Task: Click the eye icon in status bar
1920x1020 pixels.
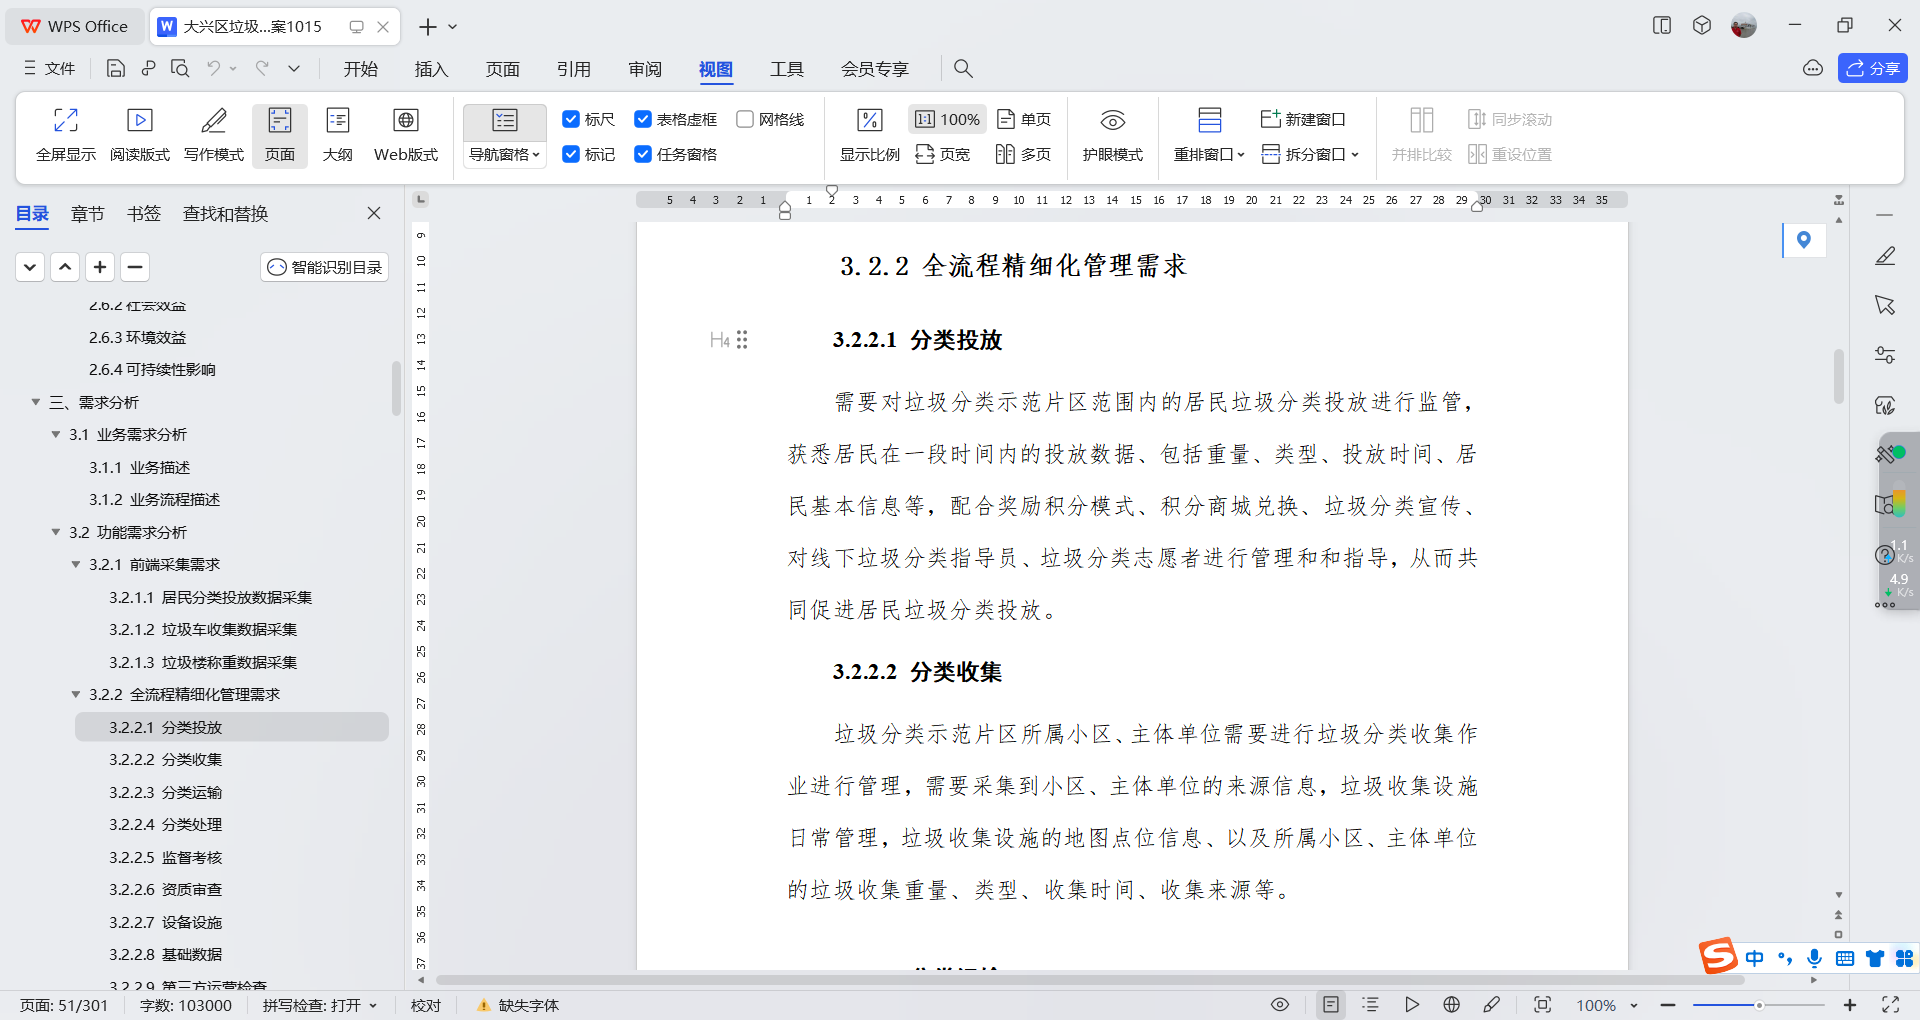Action: pyautogui.click(x=1280, y=1005)
